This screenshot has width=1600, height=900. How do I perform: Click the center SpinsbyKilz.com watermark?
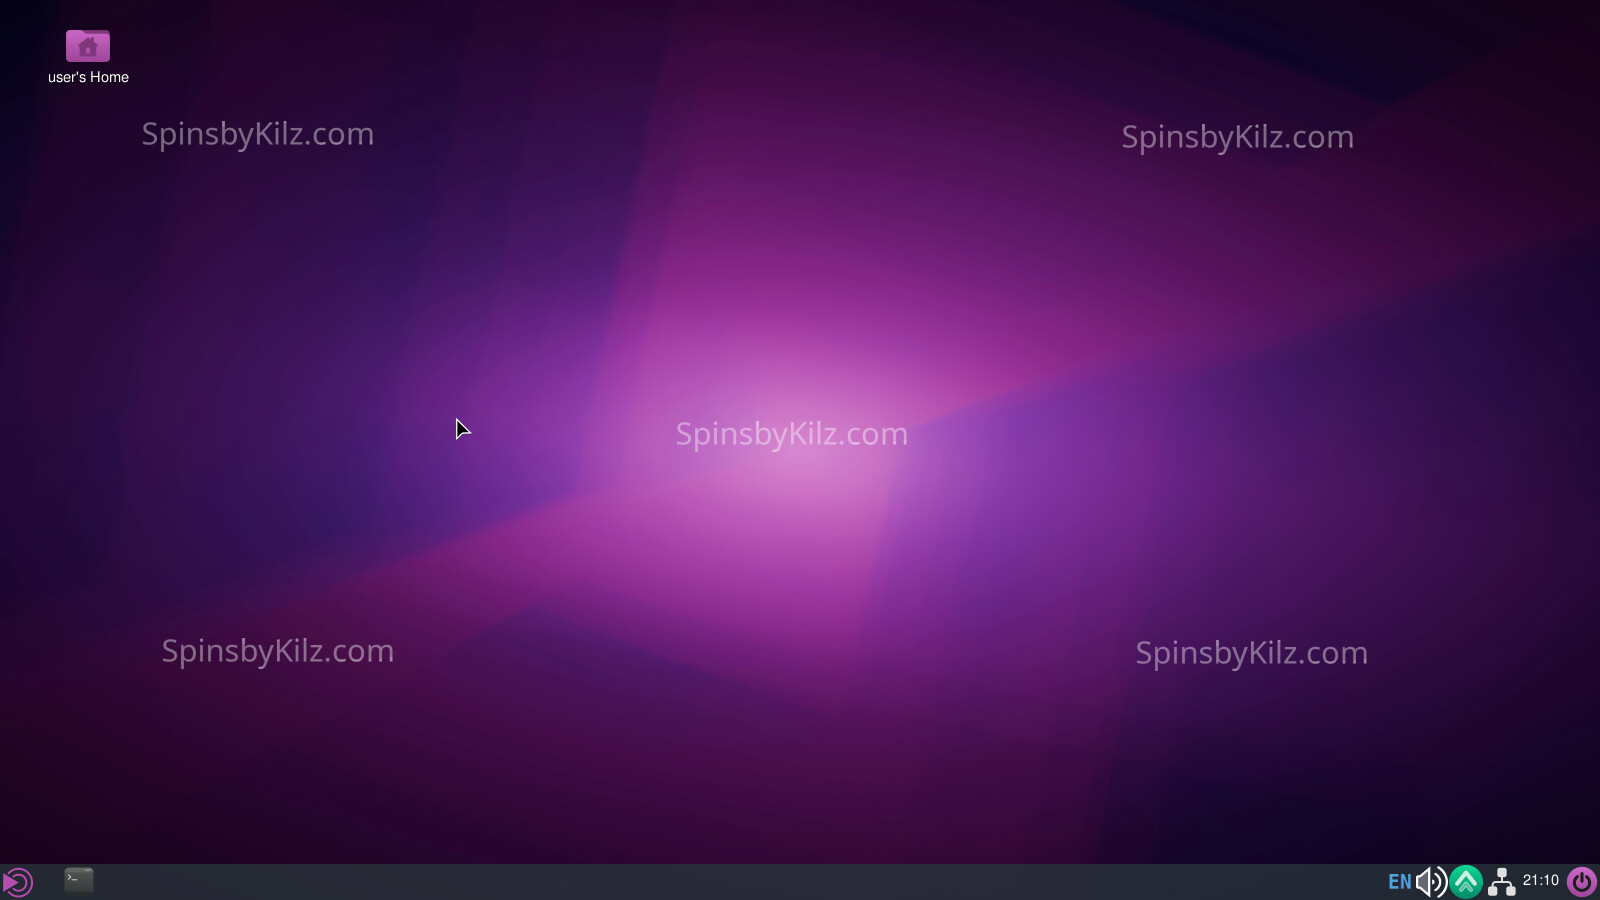pos(791,434)
